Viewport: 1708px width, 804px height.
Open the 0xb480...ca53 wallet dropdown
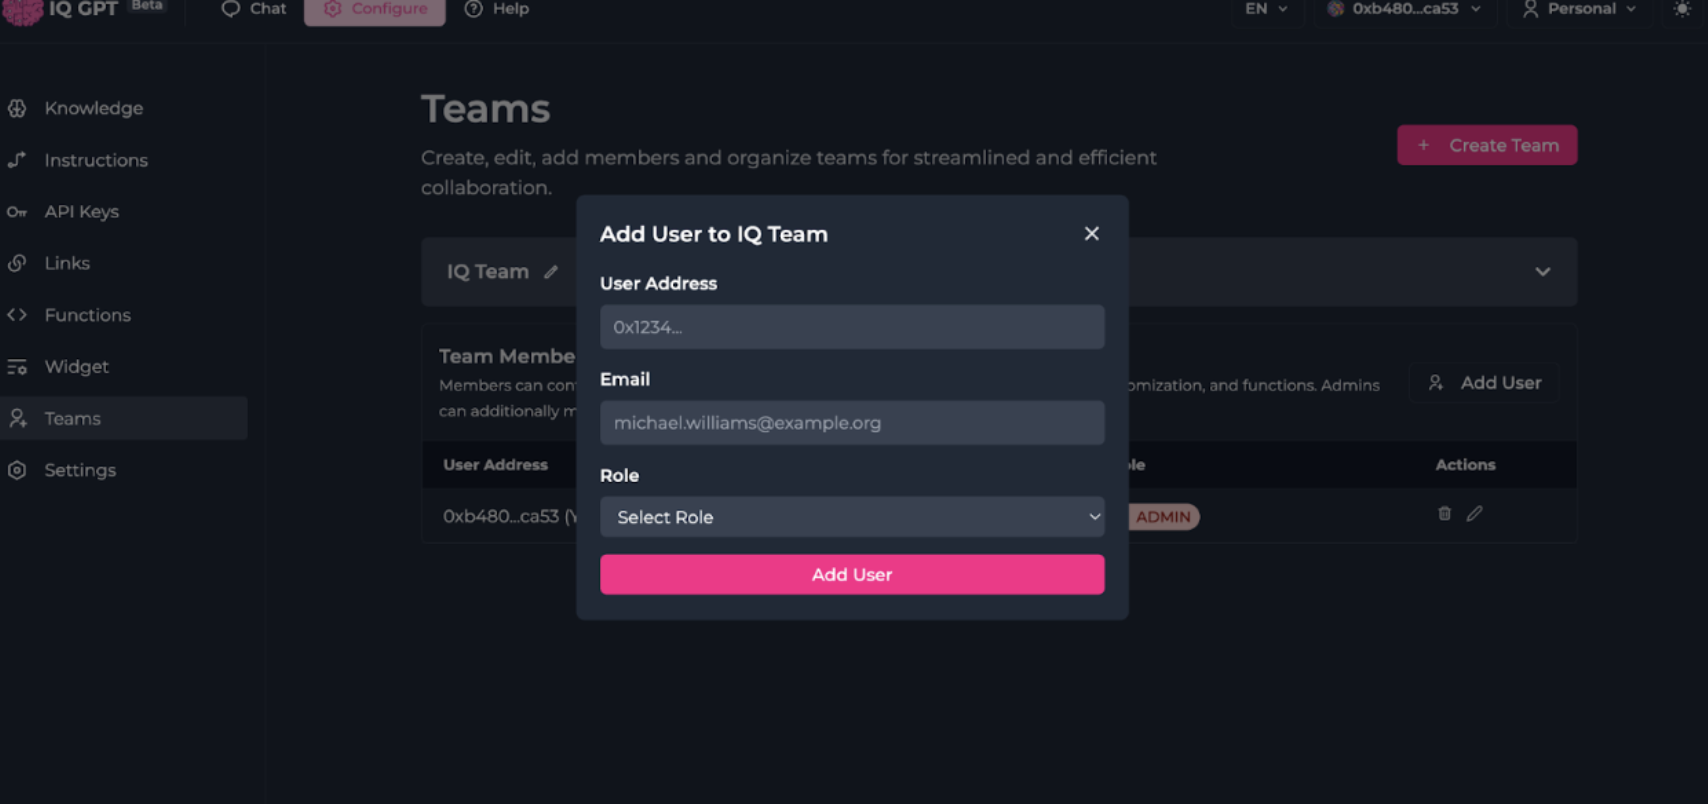(x=1404, y=9)
